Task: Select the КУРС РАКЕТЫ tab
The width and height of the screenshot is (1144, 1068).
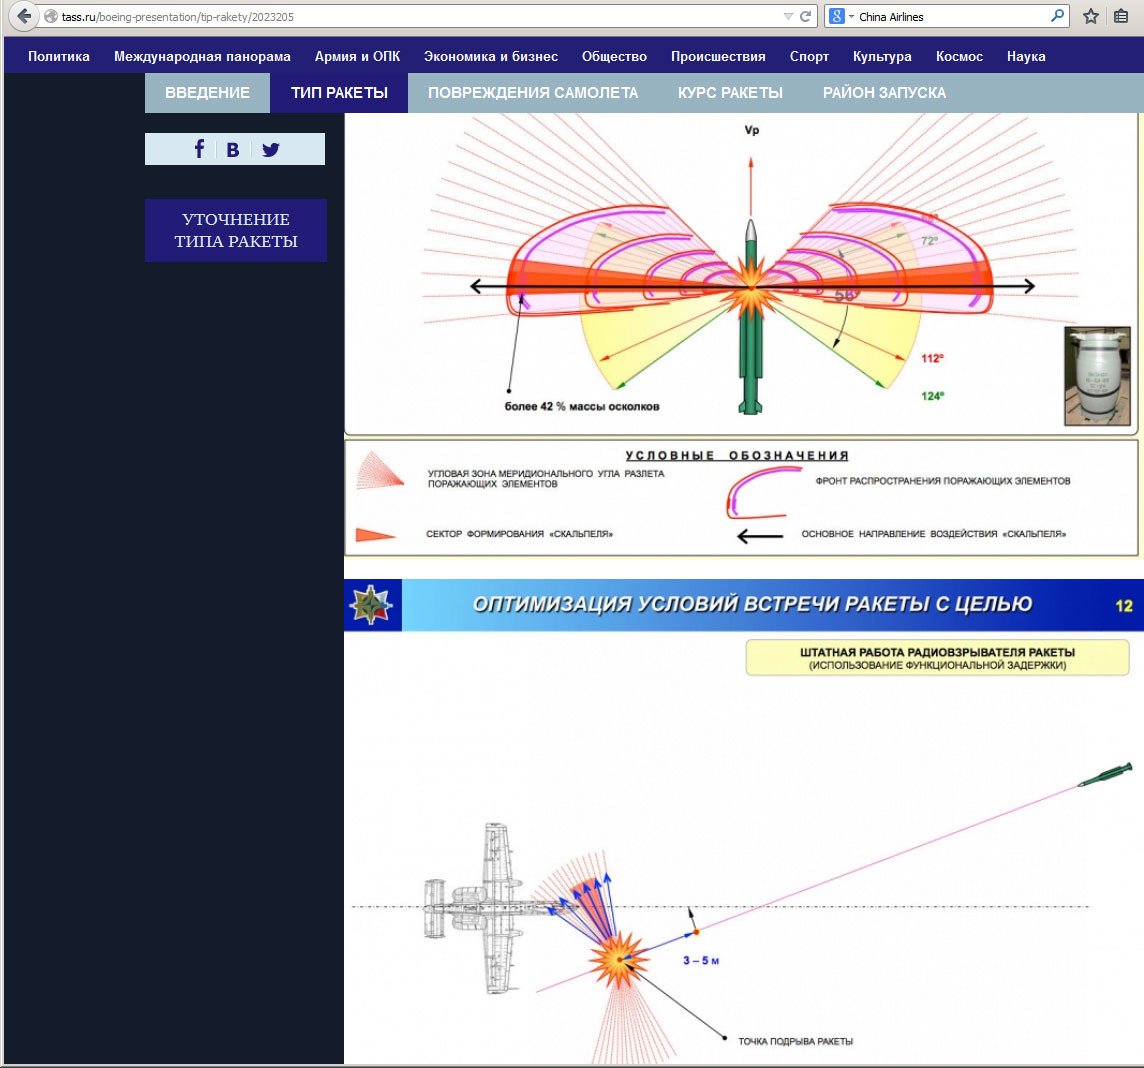Action: (x=730, y=93)
